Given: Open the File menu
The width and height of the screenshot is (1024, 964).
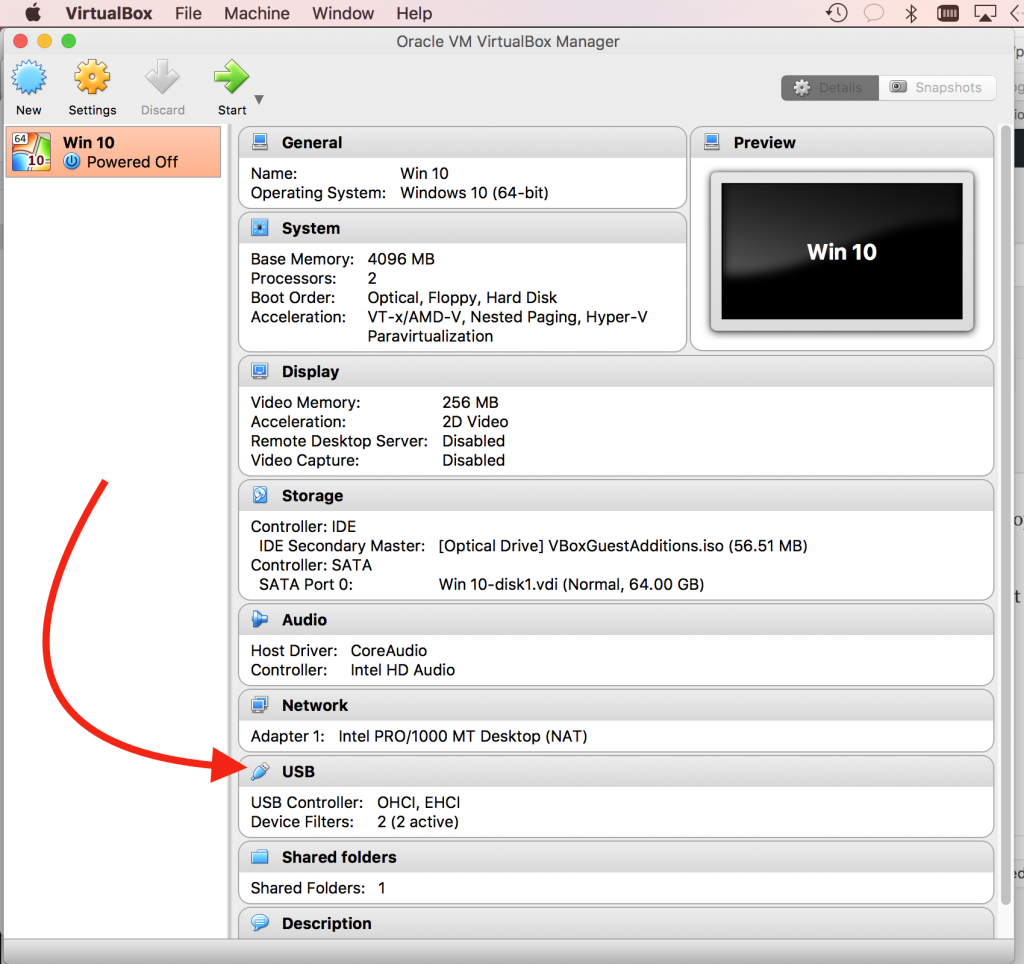Looking at the screenshot, I should pyautogui.click(x=188, y=13).
